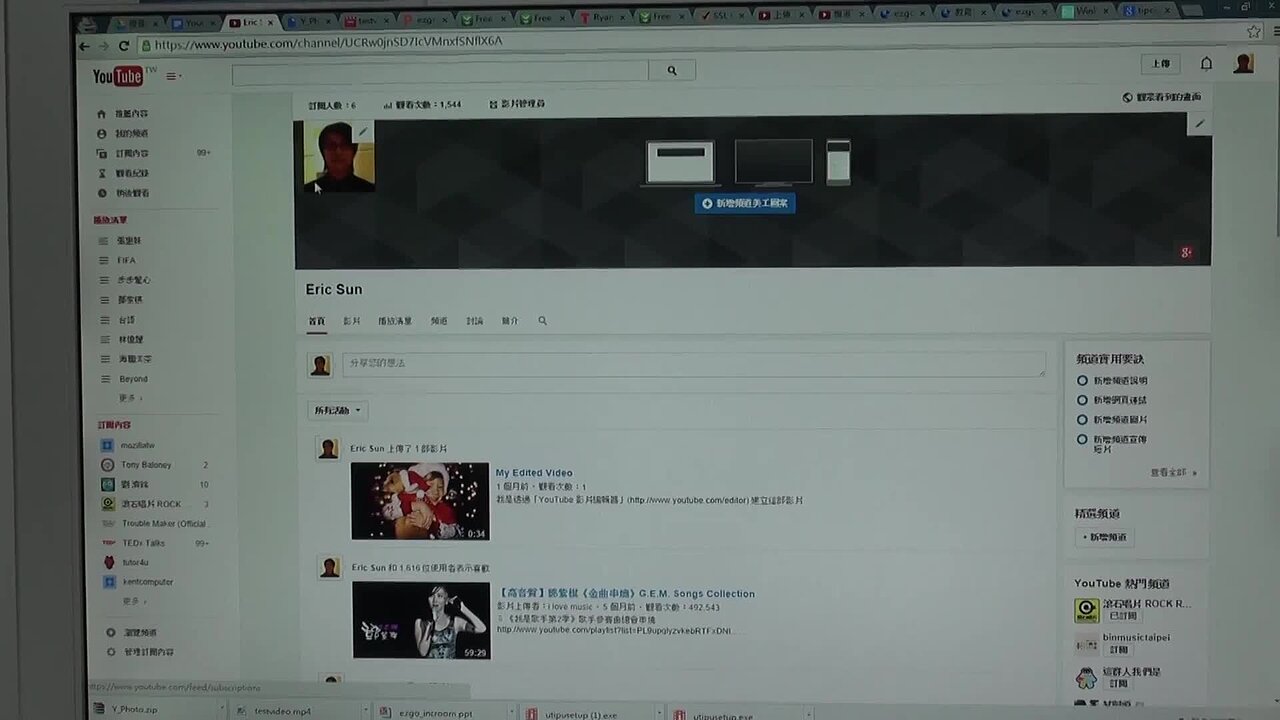This screenshot has width=1280, height=720.
Task: Click view as public link above banner
Action: click(1162, 97)
